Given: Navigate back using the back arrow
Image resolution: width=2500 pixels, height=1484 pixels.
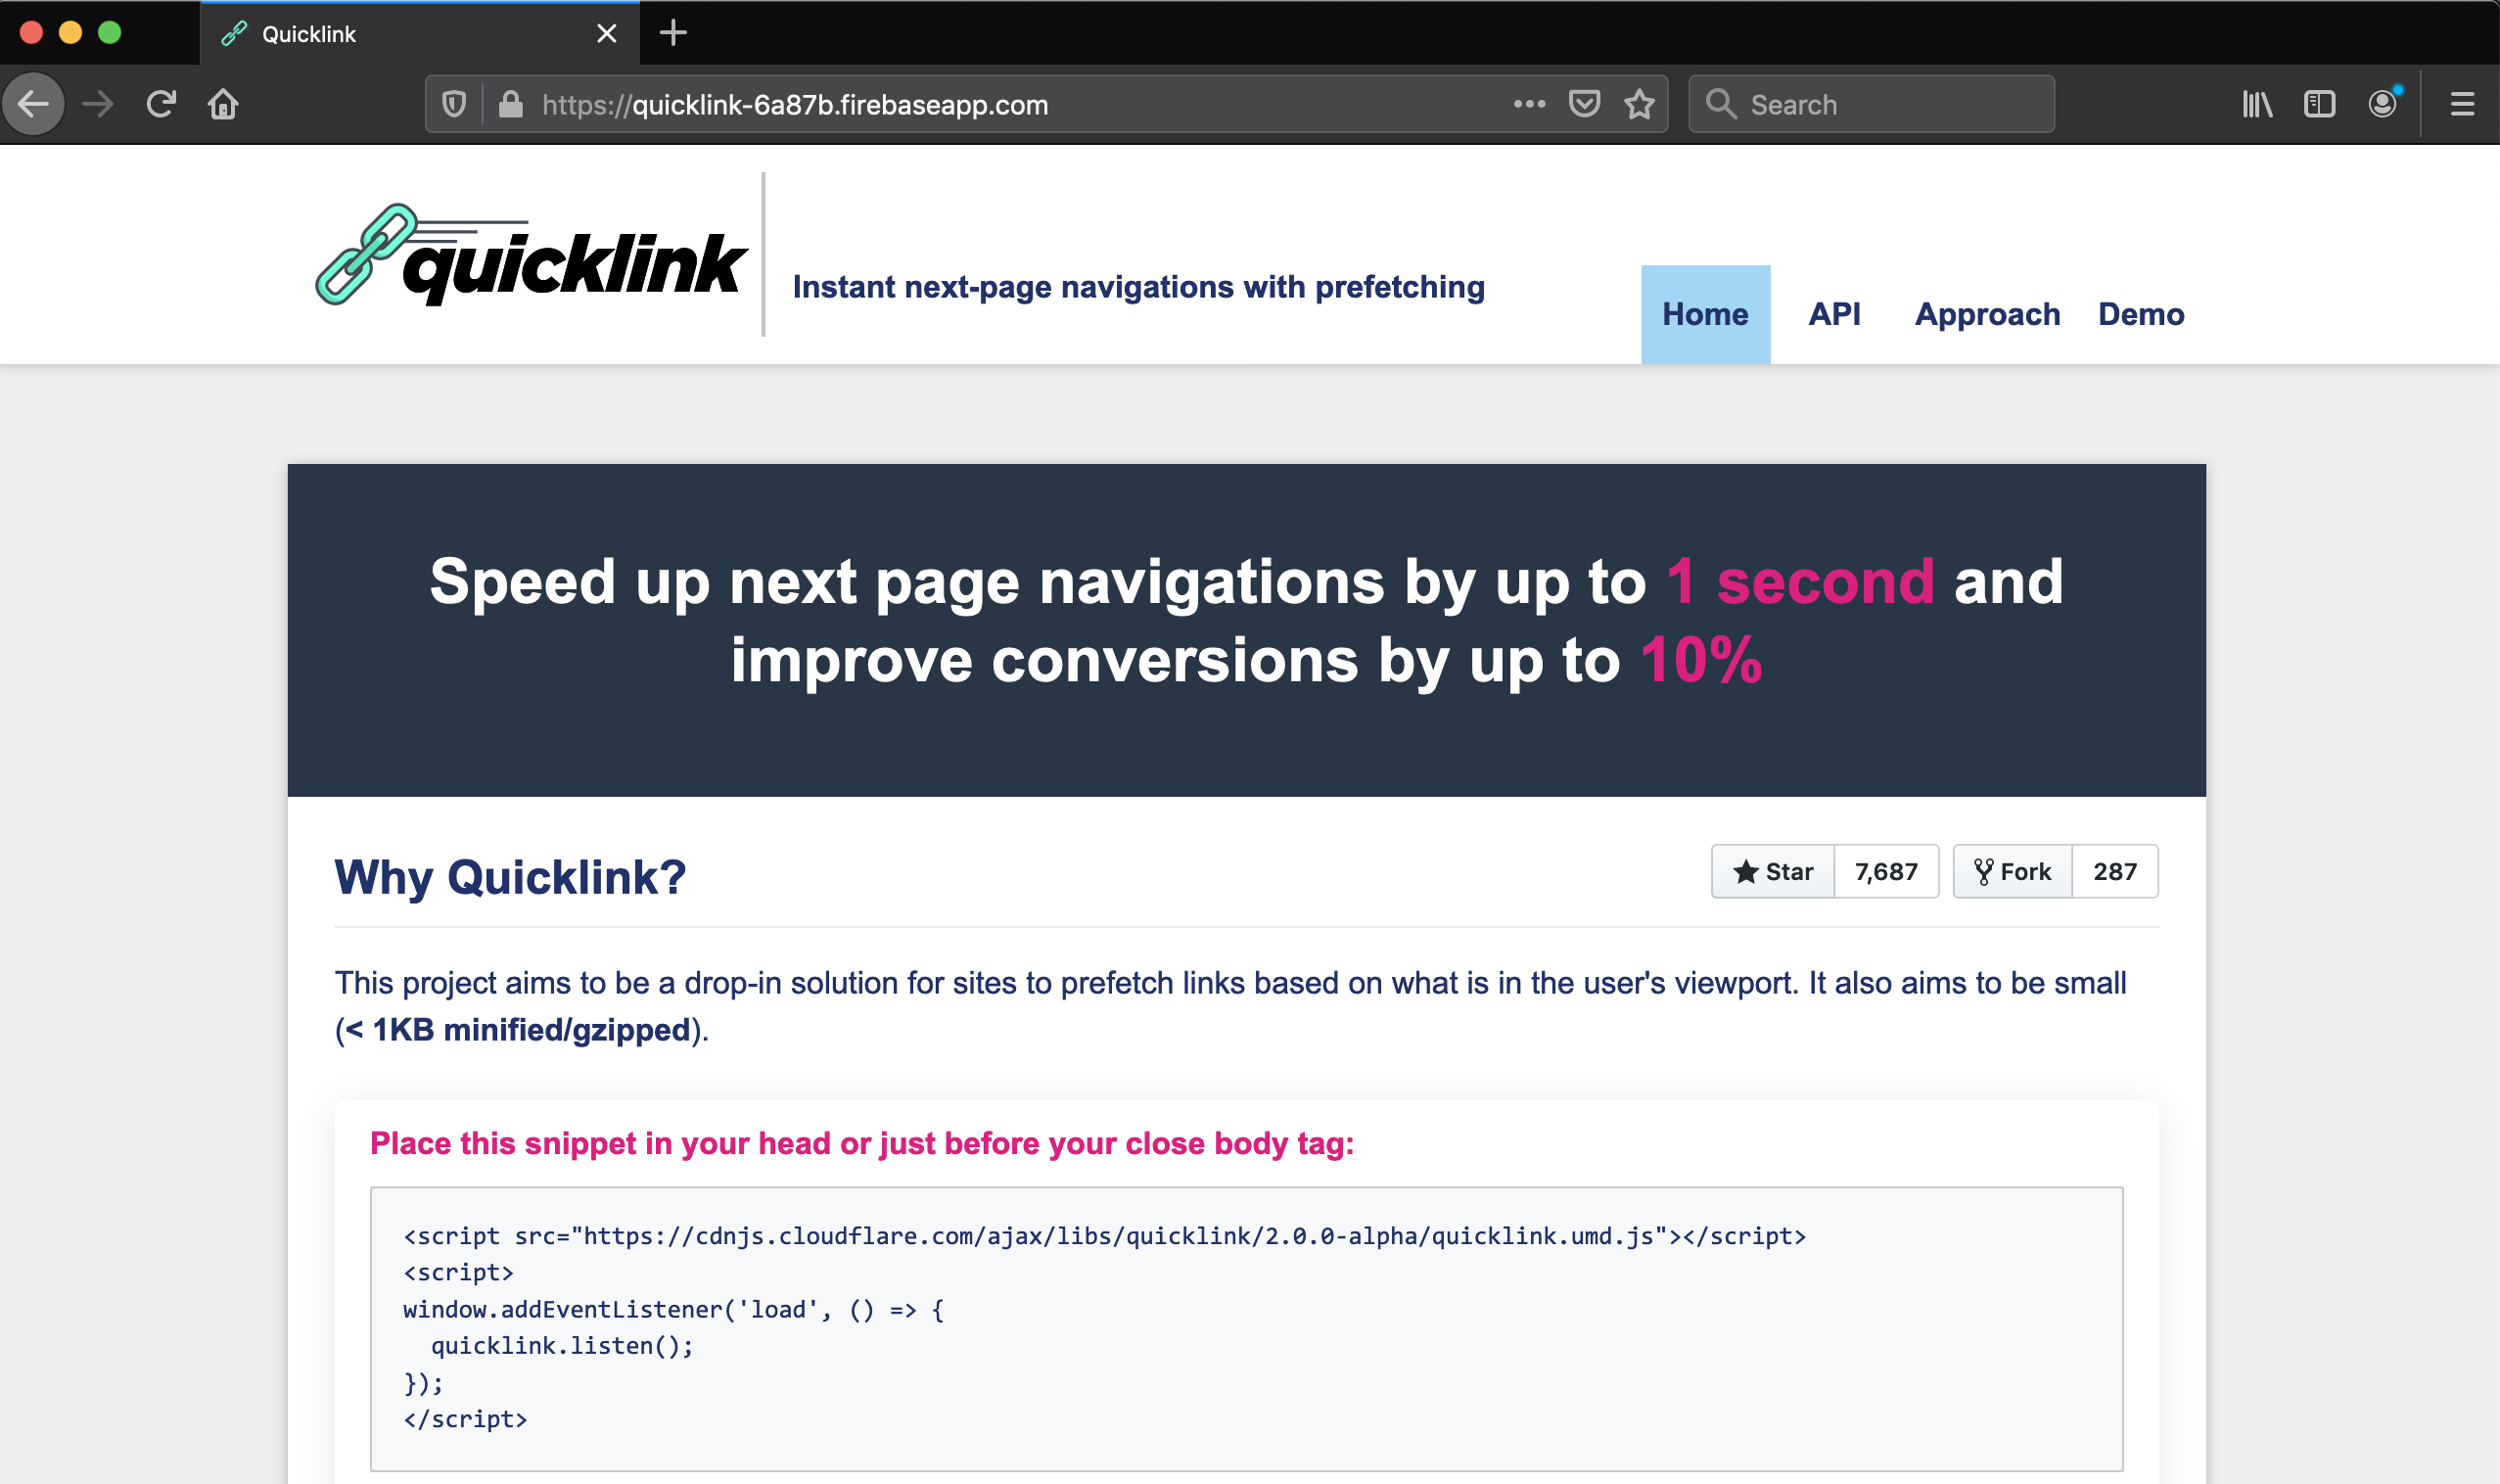Looking at the screenshot, I should point(33,103).
